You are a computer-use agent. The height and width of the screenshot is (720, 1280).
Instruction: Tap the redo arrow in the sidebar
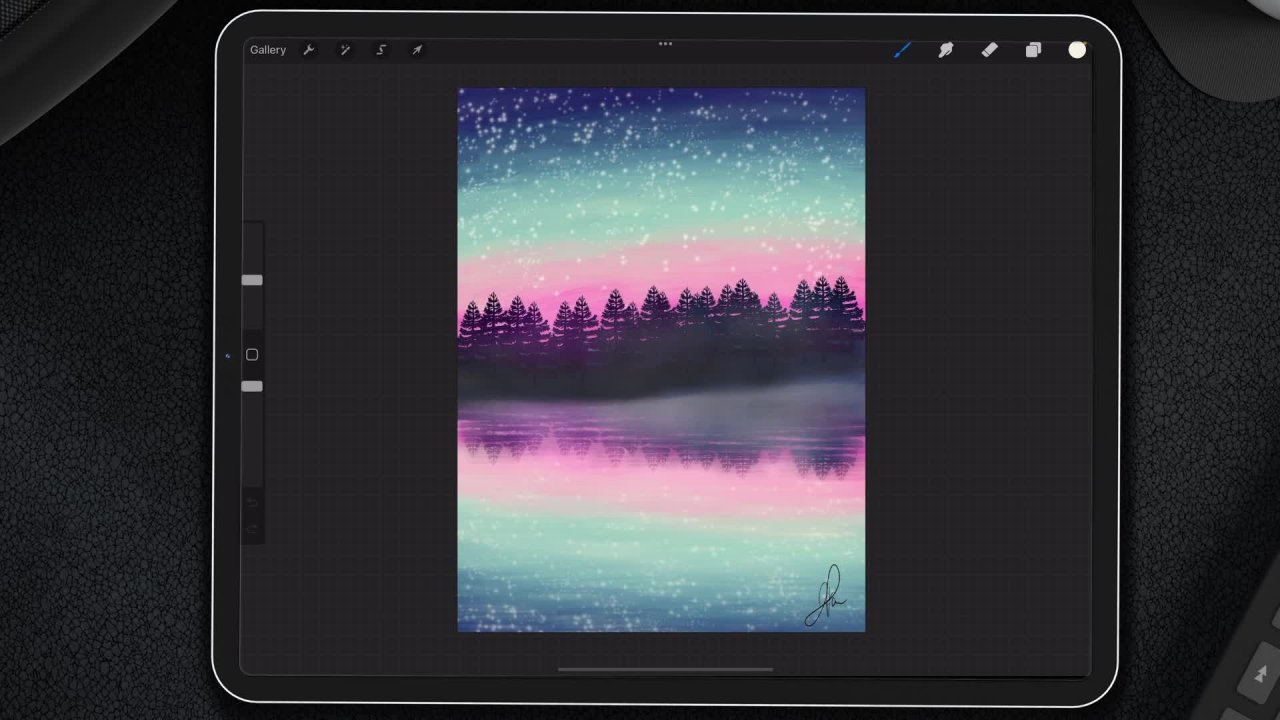point(252,528)
